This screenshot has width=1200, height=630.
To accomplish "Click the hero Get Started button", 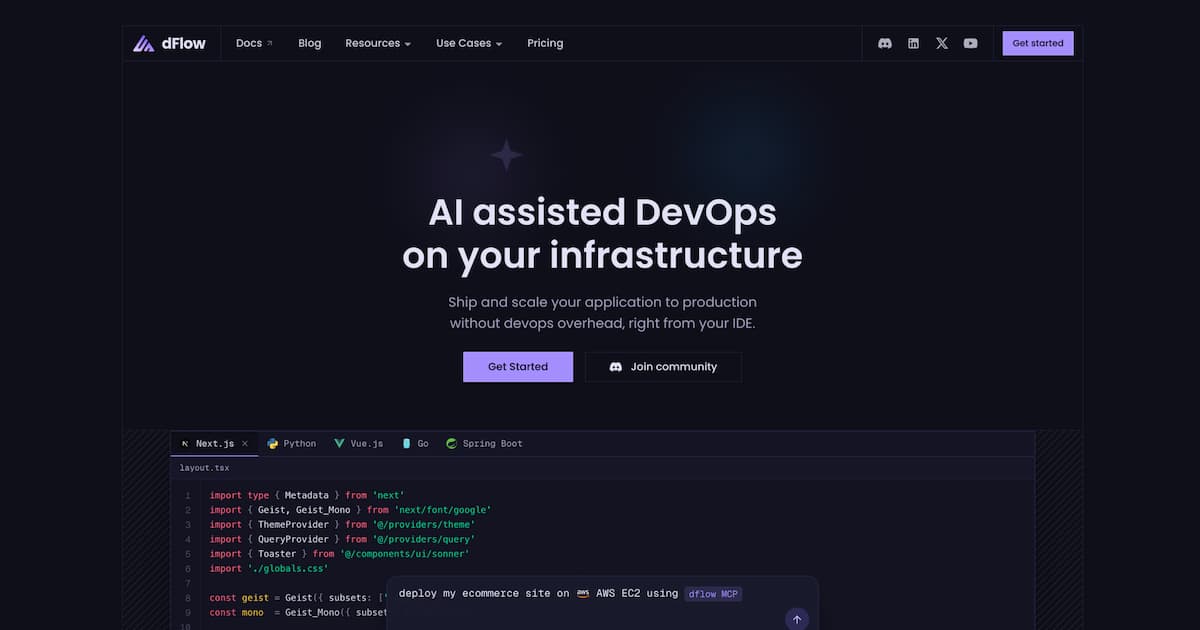I will [x=518, y=367].
